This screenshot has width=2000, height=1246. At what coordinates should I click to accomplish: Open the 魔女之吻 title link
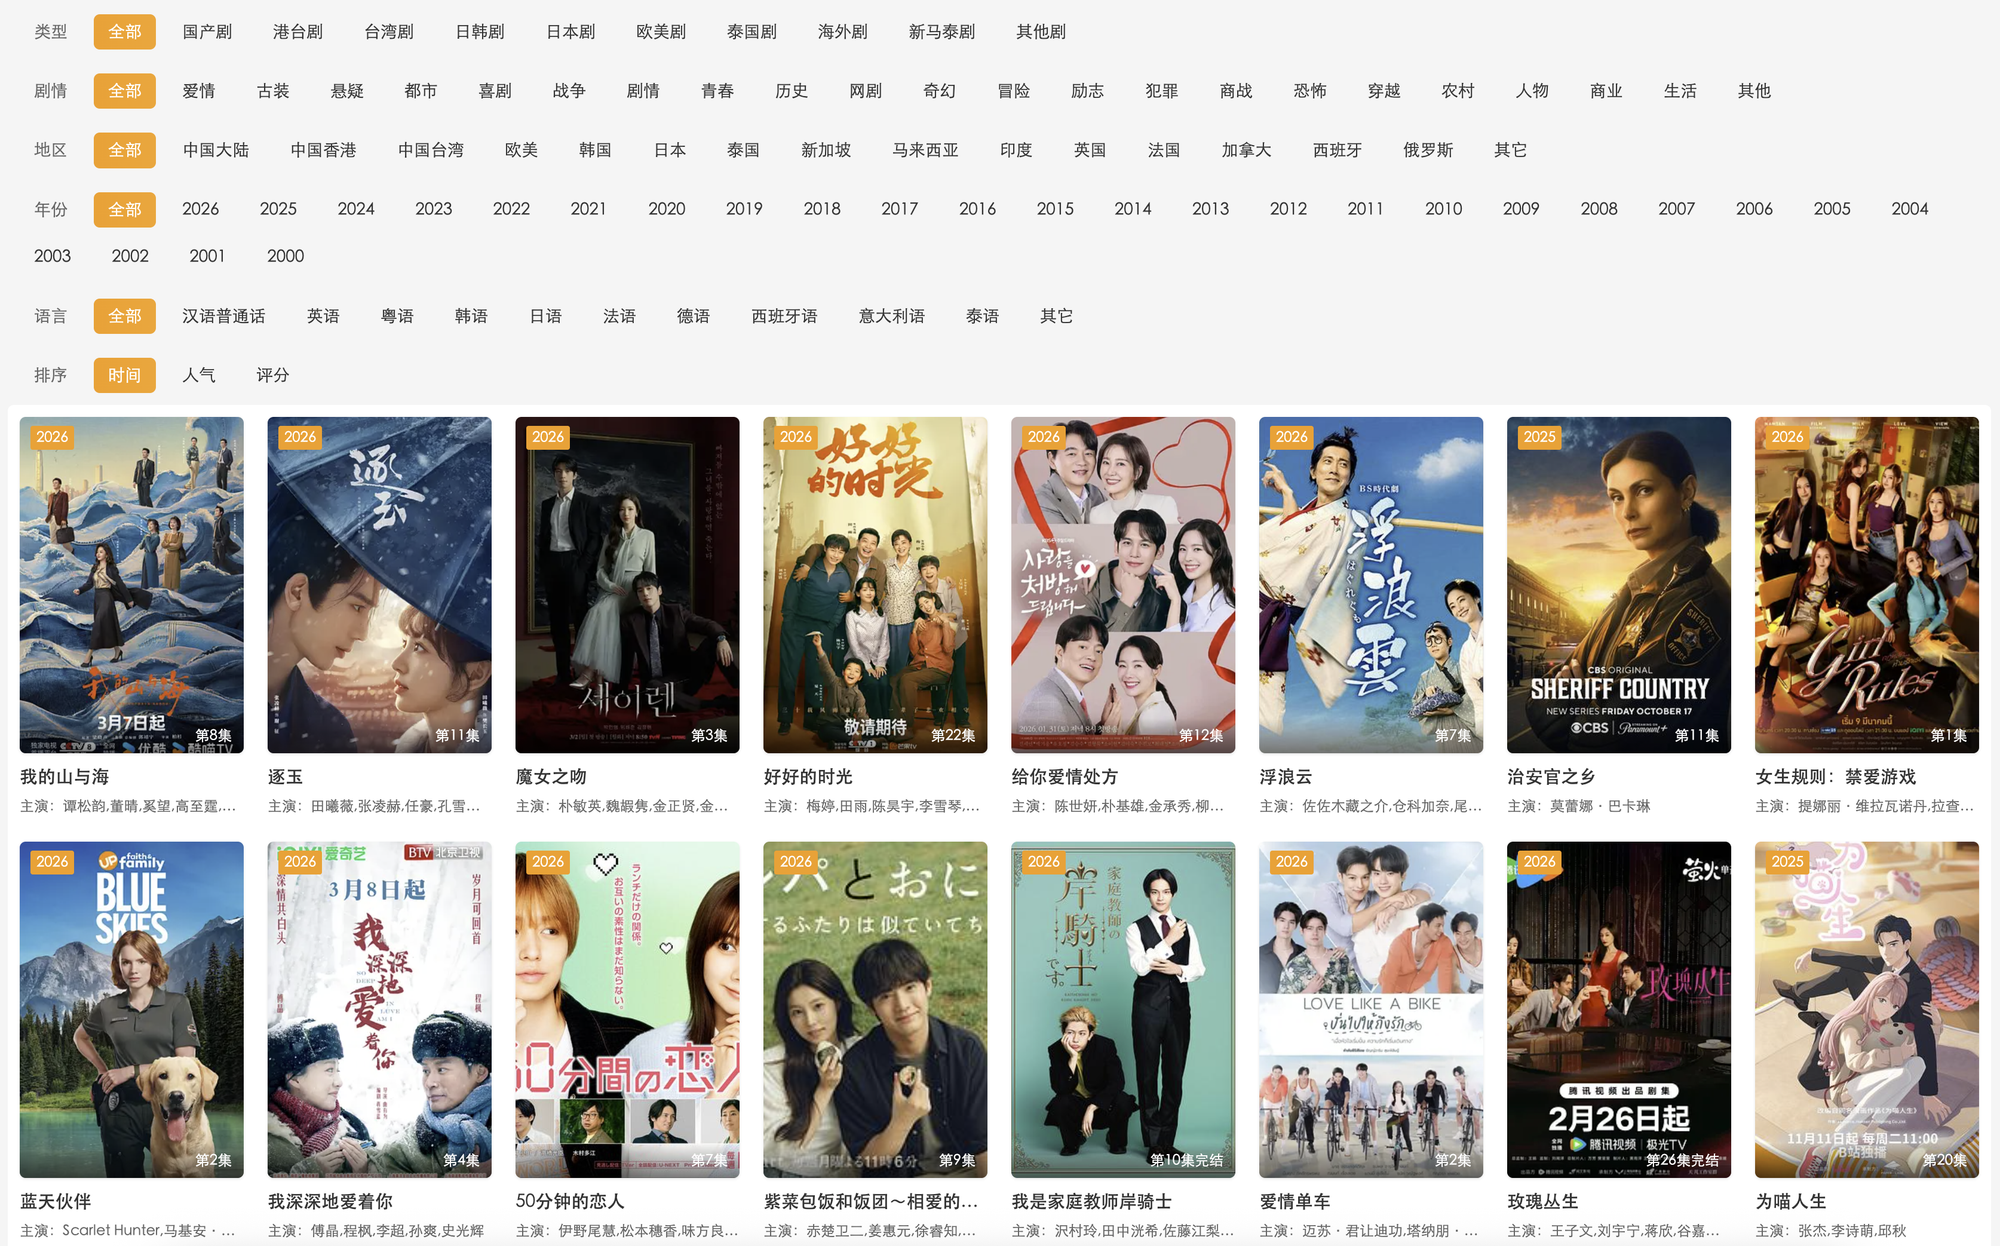click(x=551, y=777)
